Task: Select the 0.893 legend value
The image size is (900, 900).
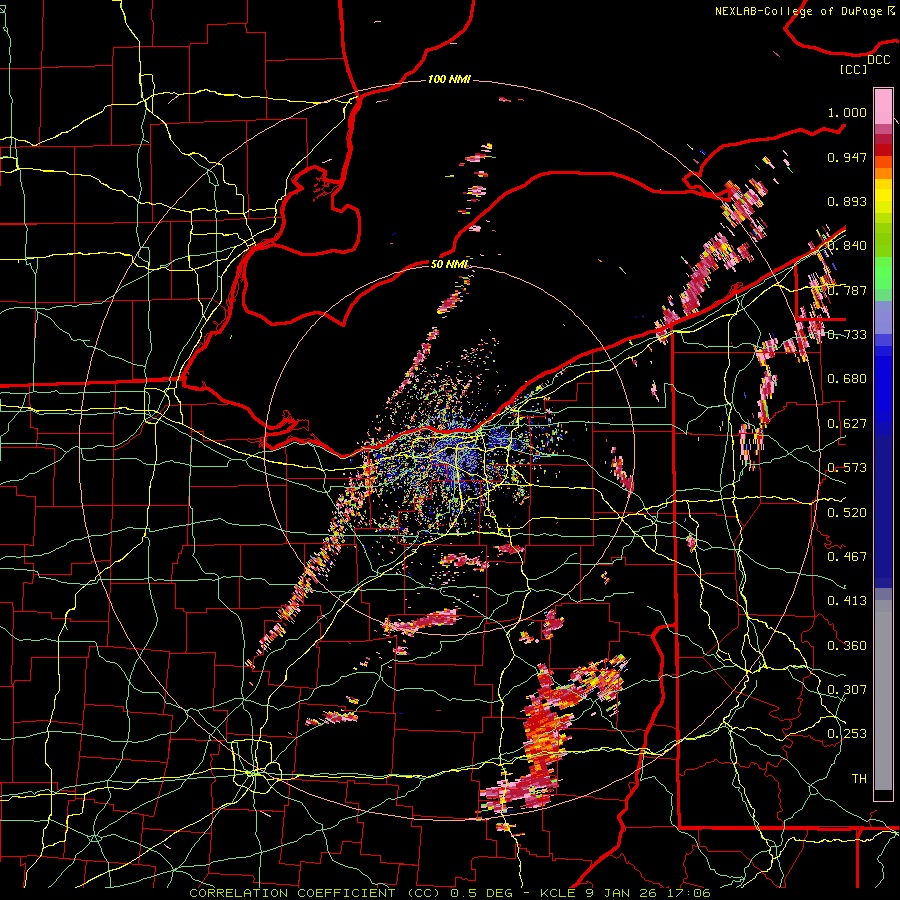Action: tap(847, 201)
